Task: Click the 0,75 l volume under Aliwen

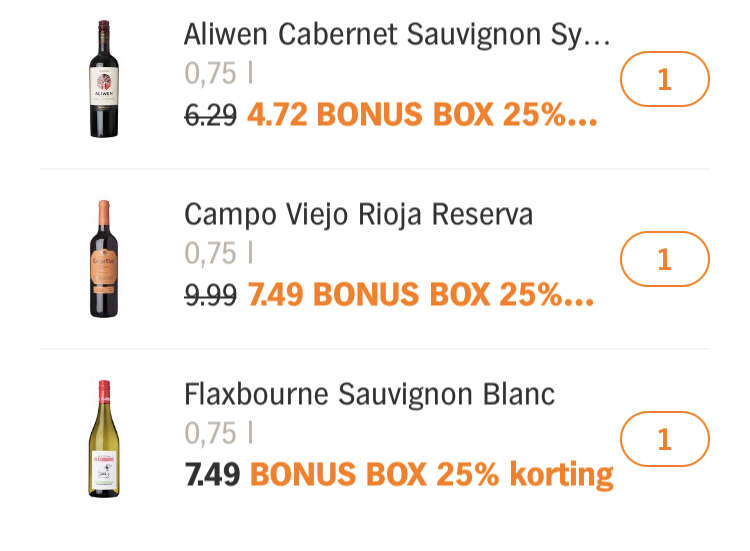Action: (219, 74)
